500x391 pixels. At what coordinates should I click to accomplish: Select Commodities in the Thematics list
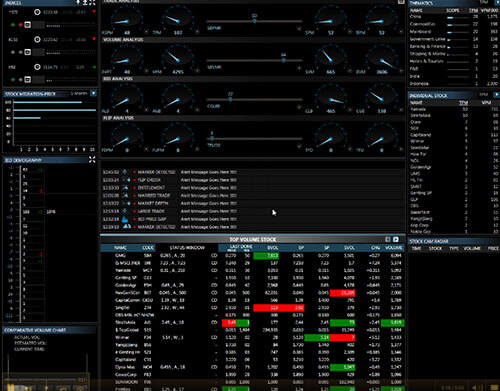pos(454,24)
